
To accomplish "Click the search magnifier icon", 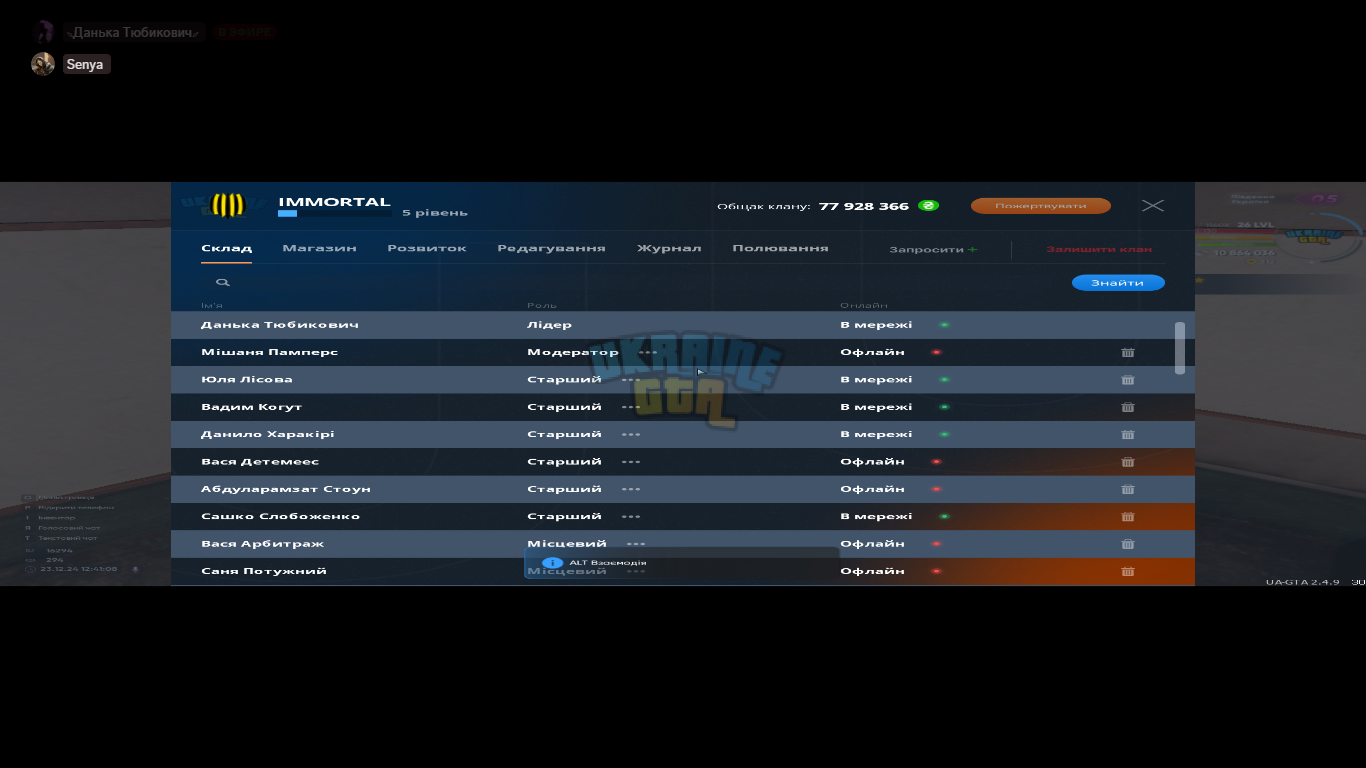I will coord(223,283).
